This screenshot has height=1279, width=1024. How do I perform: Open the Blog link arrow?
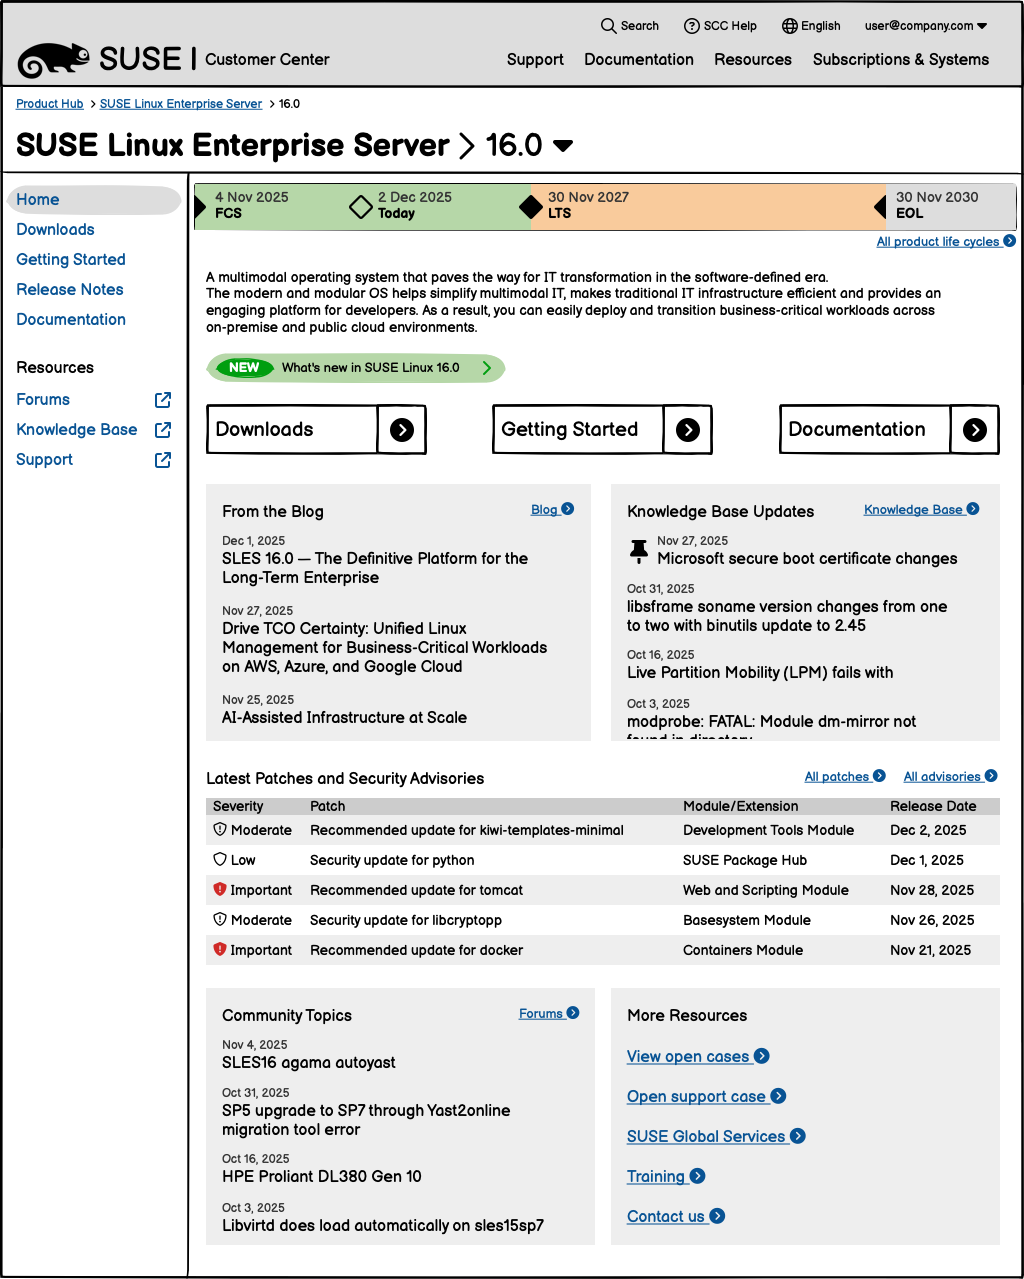point(567,509)
